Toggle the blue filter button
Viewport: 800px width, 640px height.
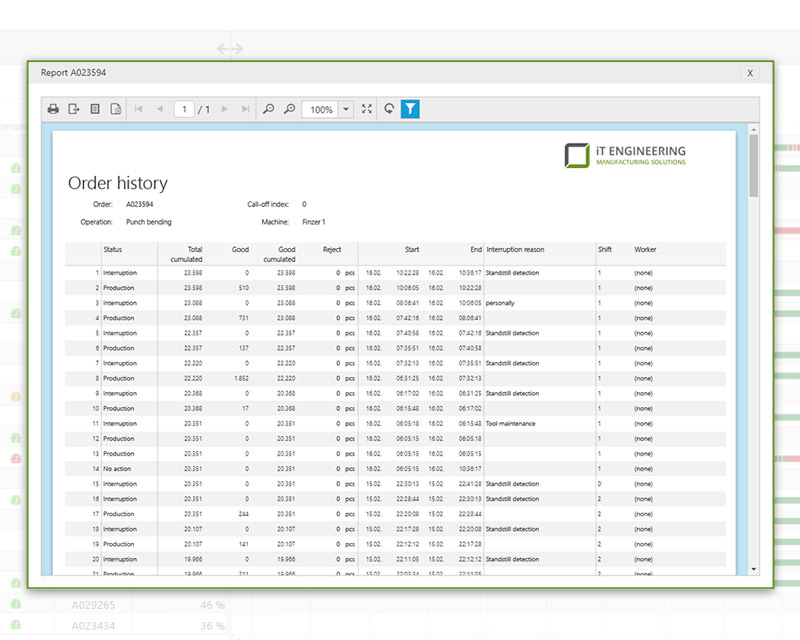tap(410, 109)
